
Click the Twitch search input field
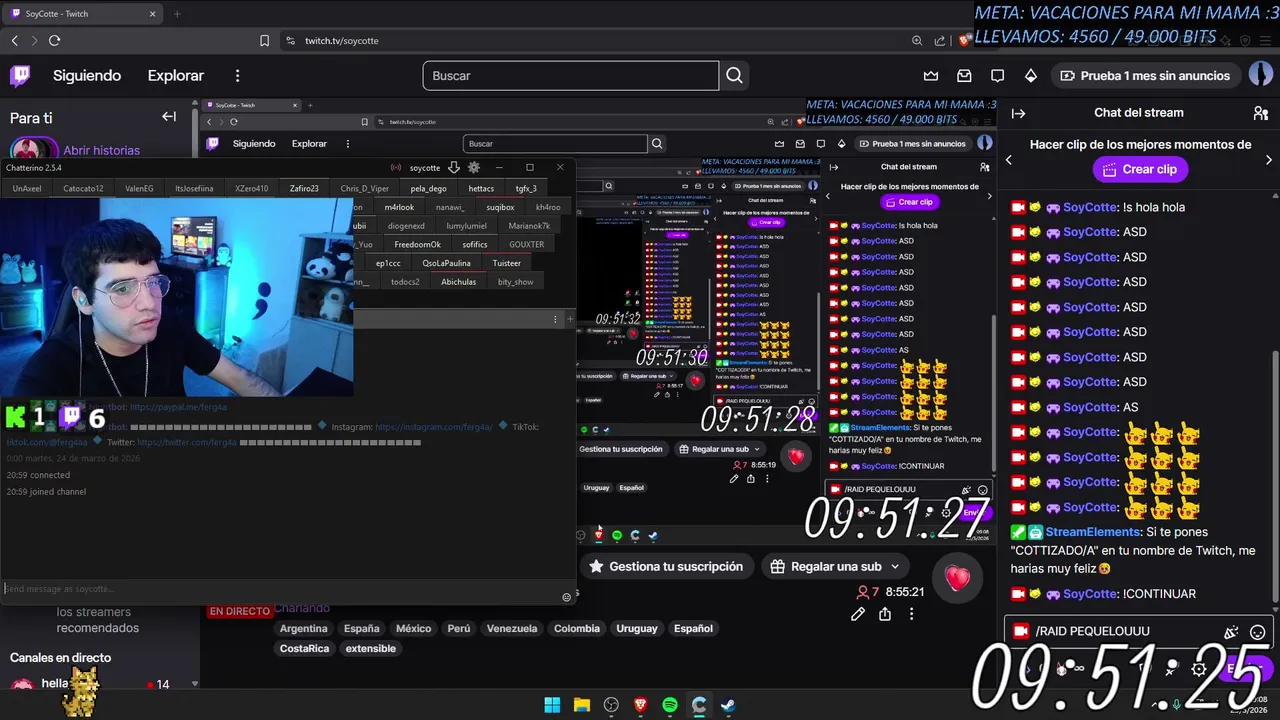570,76
